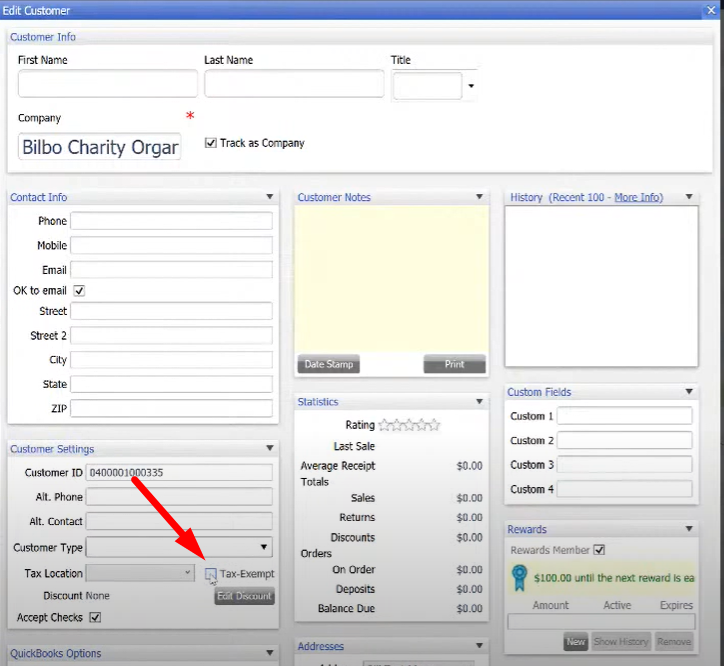Collapse the Contact Info panel
Image resolution: width=724 pixels, height=666 pixels.
[270, 197]
